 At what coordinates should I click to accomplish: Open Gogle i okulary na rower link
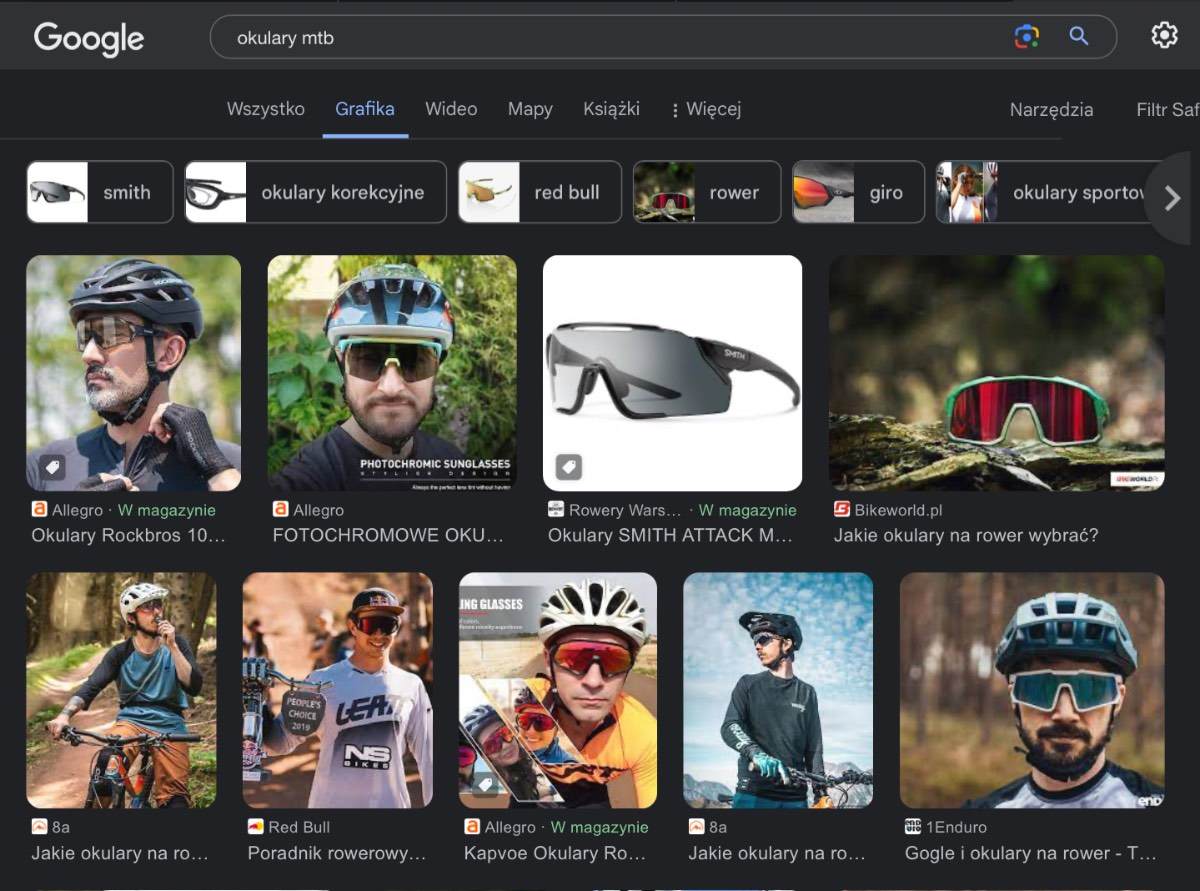click(x=1031, y=853)
